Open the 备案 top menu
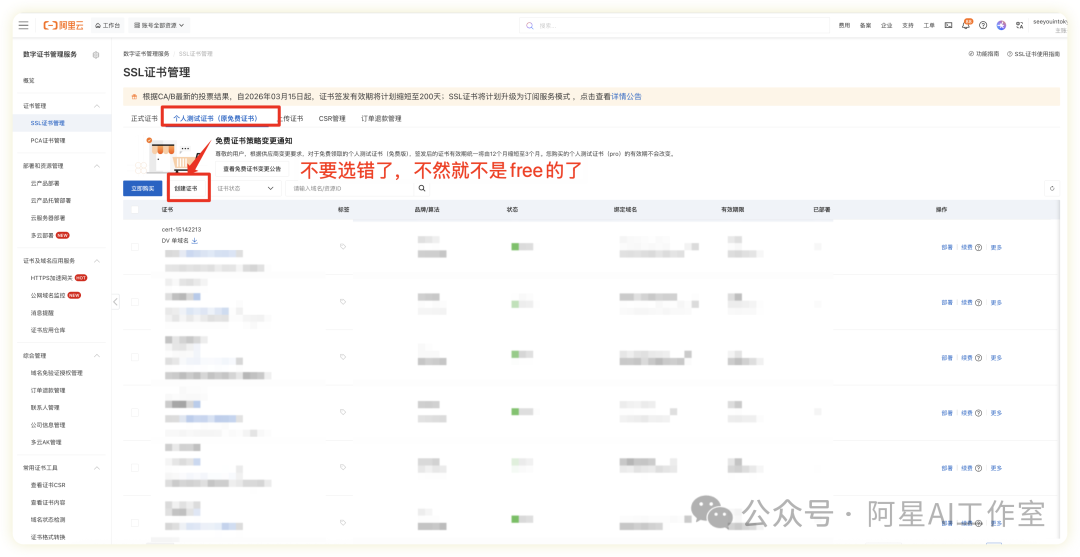The image size is (1080, 557). [865, 25]
